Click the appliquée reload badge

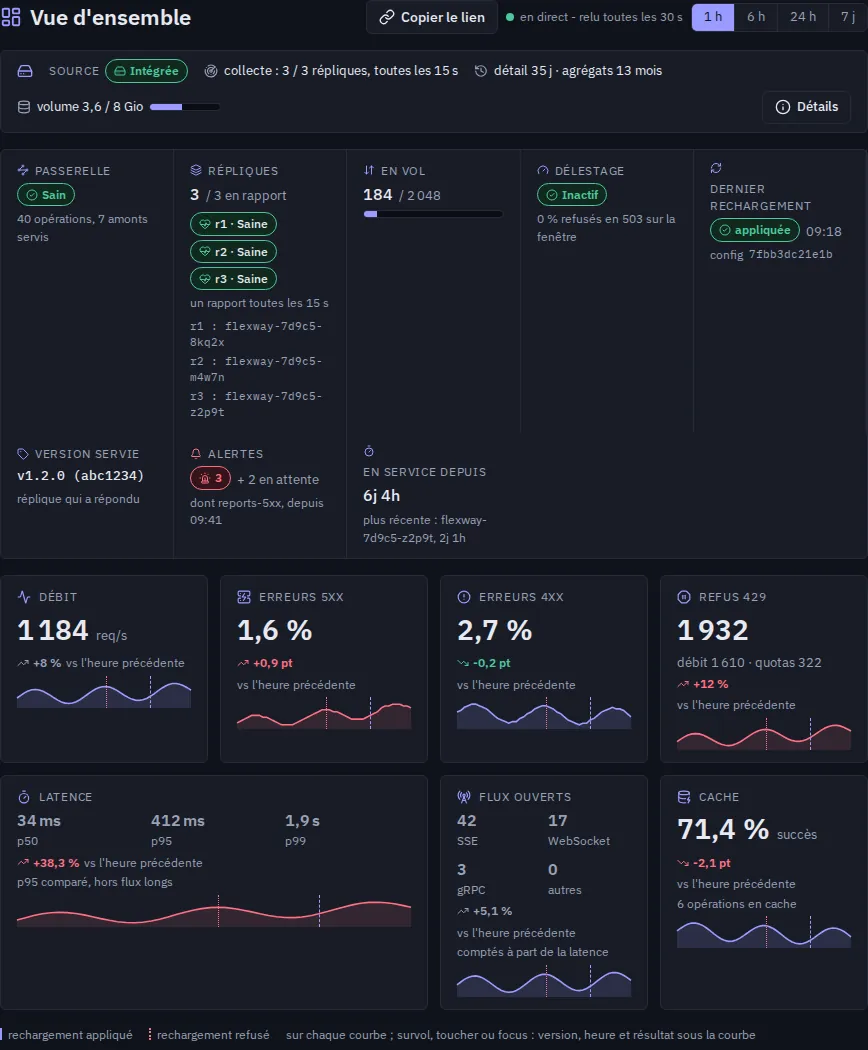pyautogui.click(x=754, y=230)
